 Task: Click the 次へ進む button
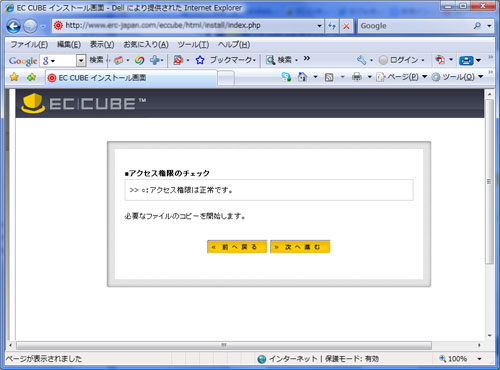pyautogui.click(x=300, y=247)
